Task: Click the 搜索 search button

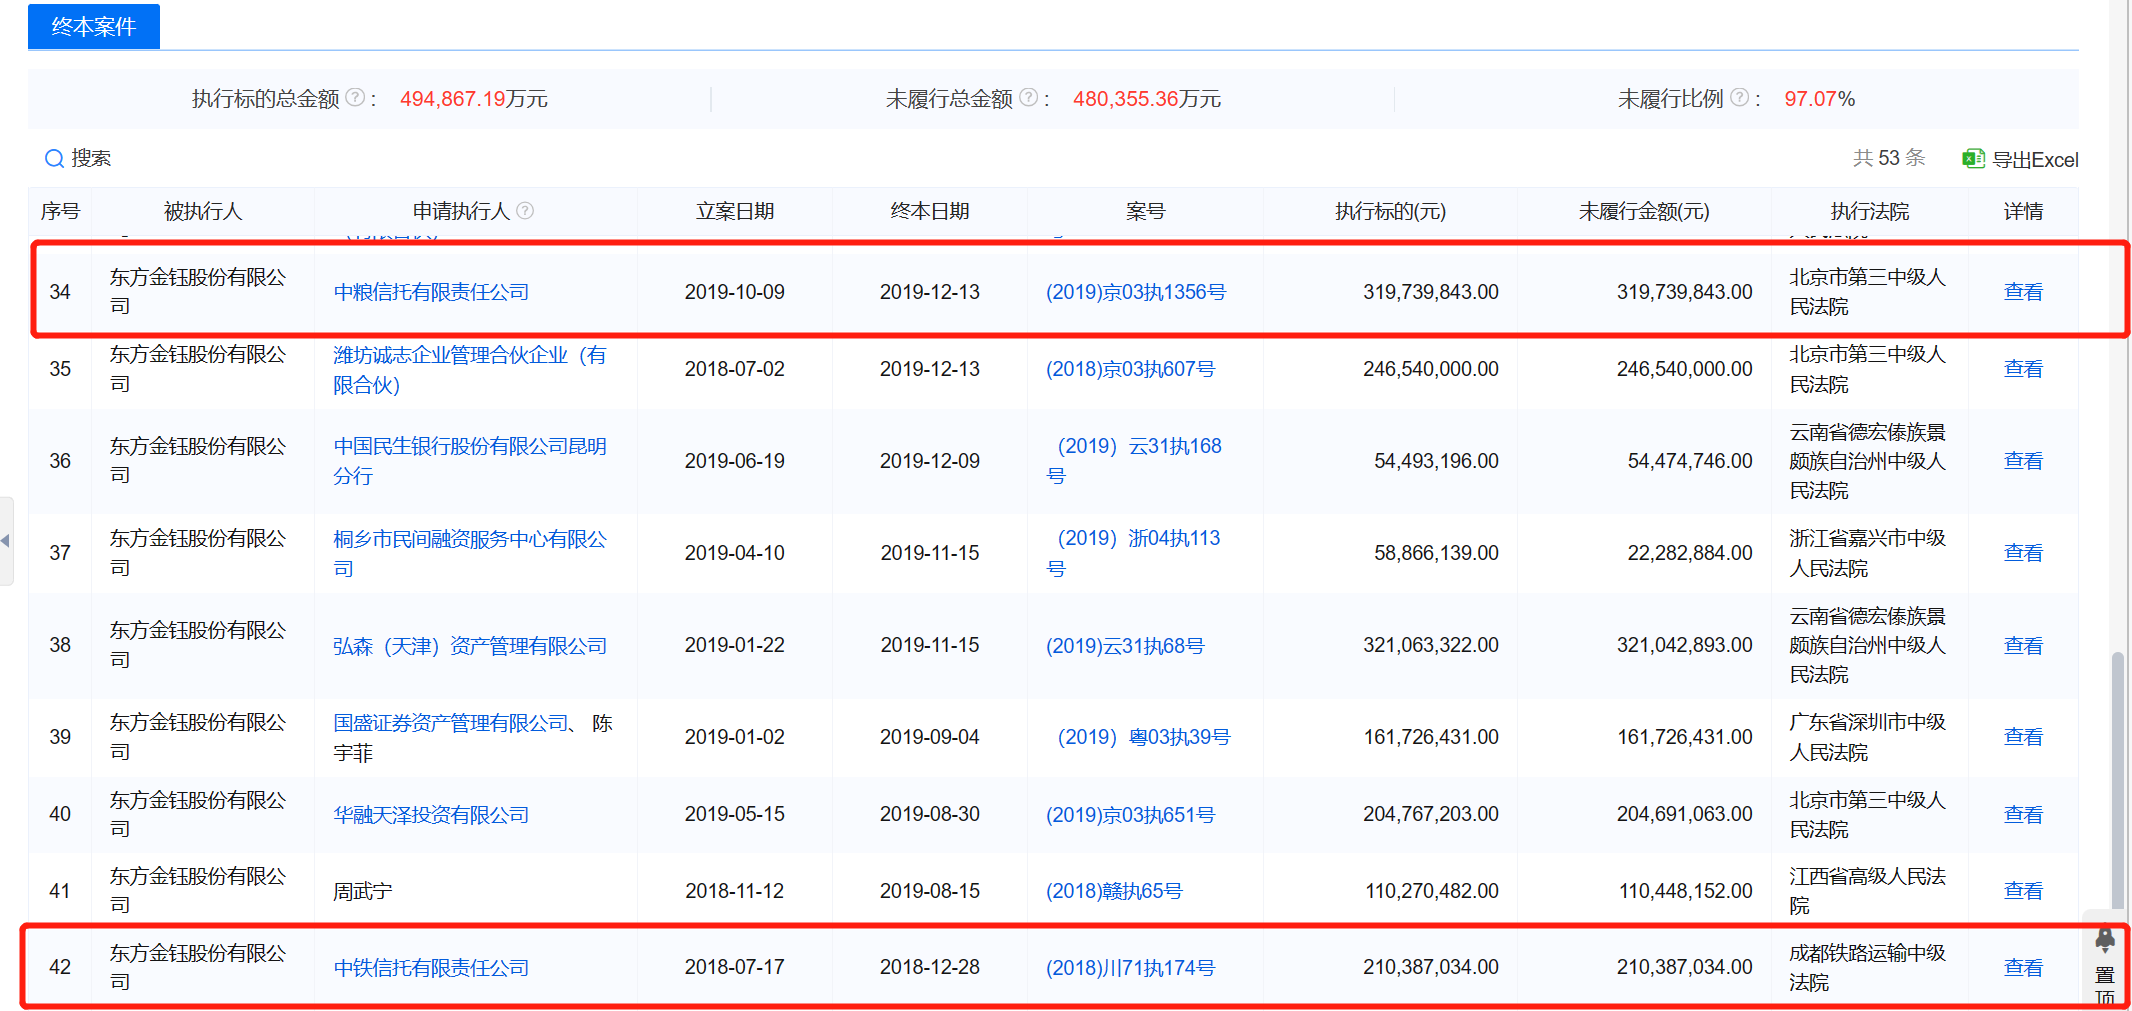Action: pos(78,158)
